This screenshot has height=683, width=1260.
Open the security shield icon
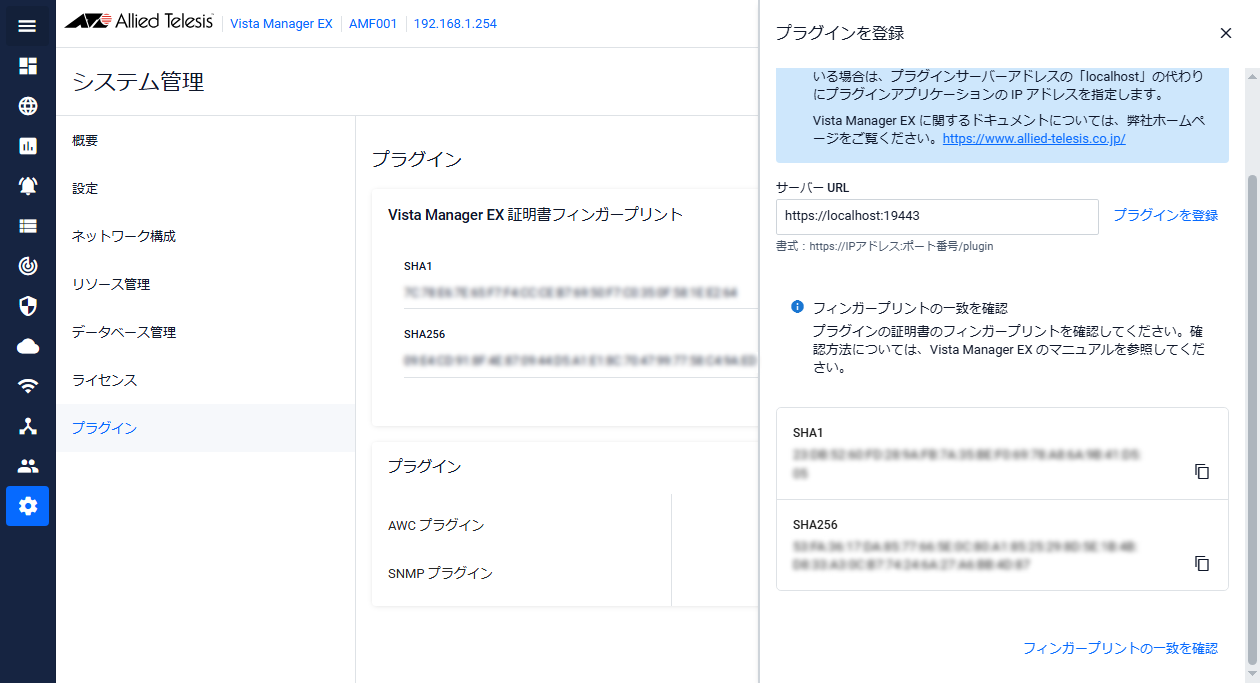27,306
